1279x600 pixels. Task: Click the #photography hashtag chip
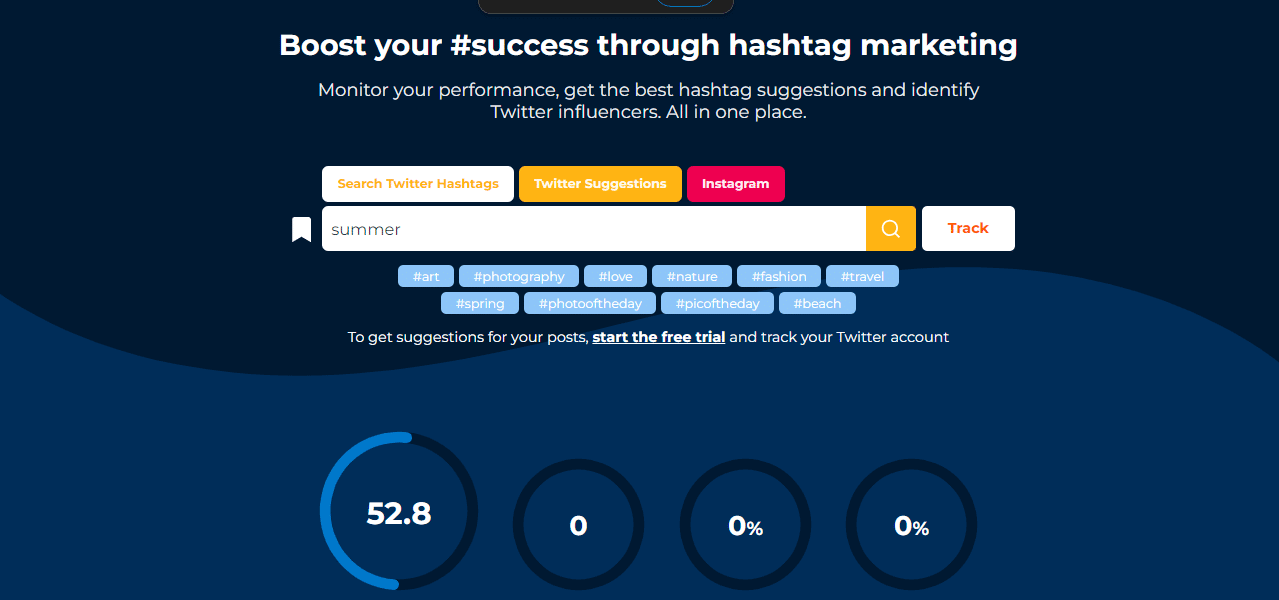click(518, 276)
